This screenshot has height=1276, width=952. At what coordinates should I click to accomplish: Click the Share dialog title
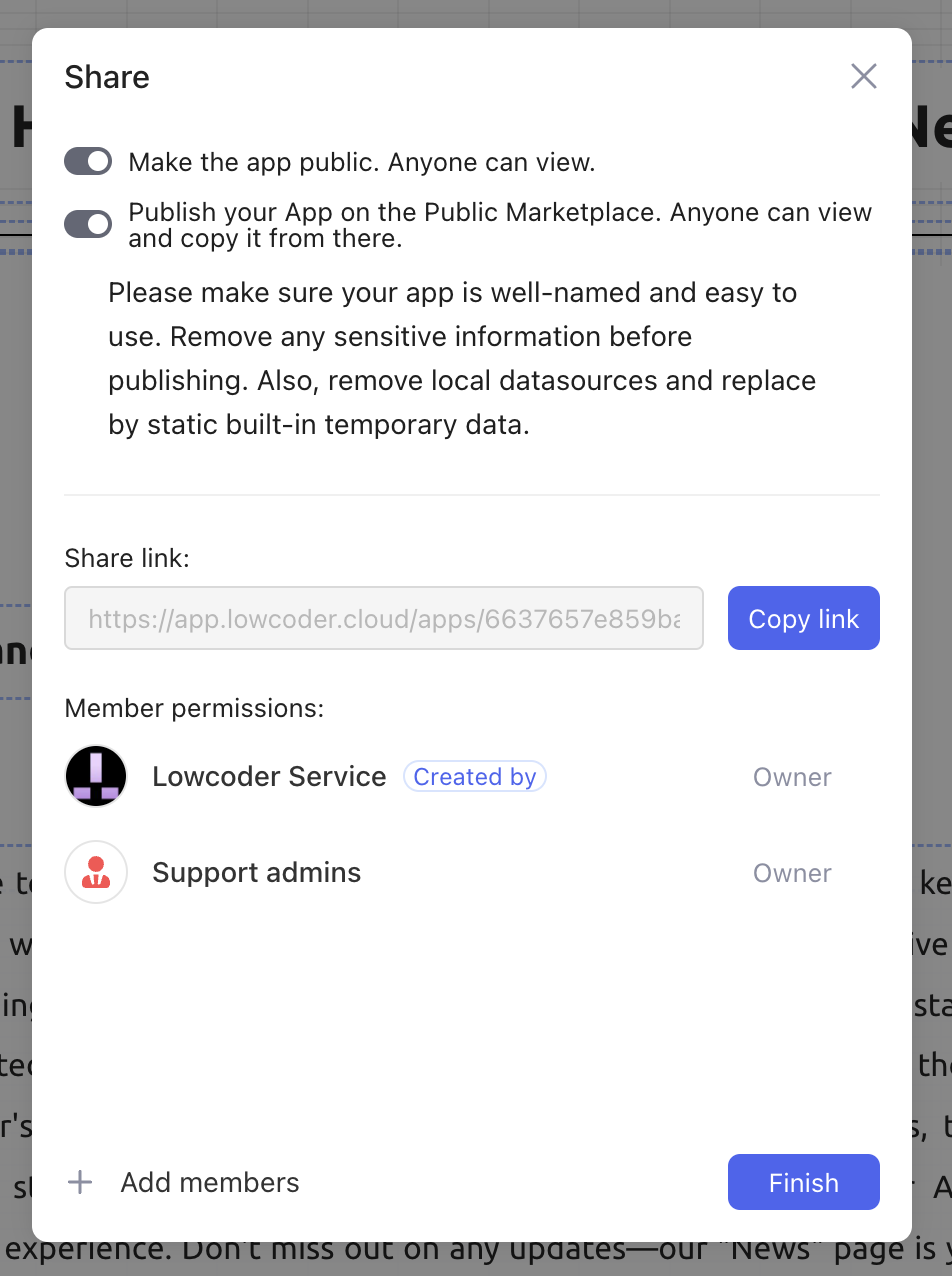(x=107, y=77)
